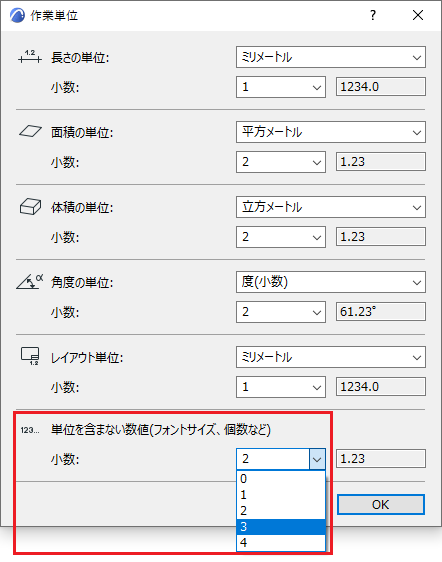
Task: Open the レイアウト単位 ミリメートル dropdown
Action: pyautogui.click(x=331, y=357)
